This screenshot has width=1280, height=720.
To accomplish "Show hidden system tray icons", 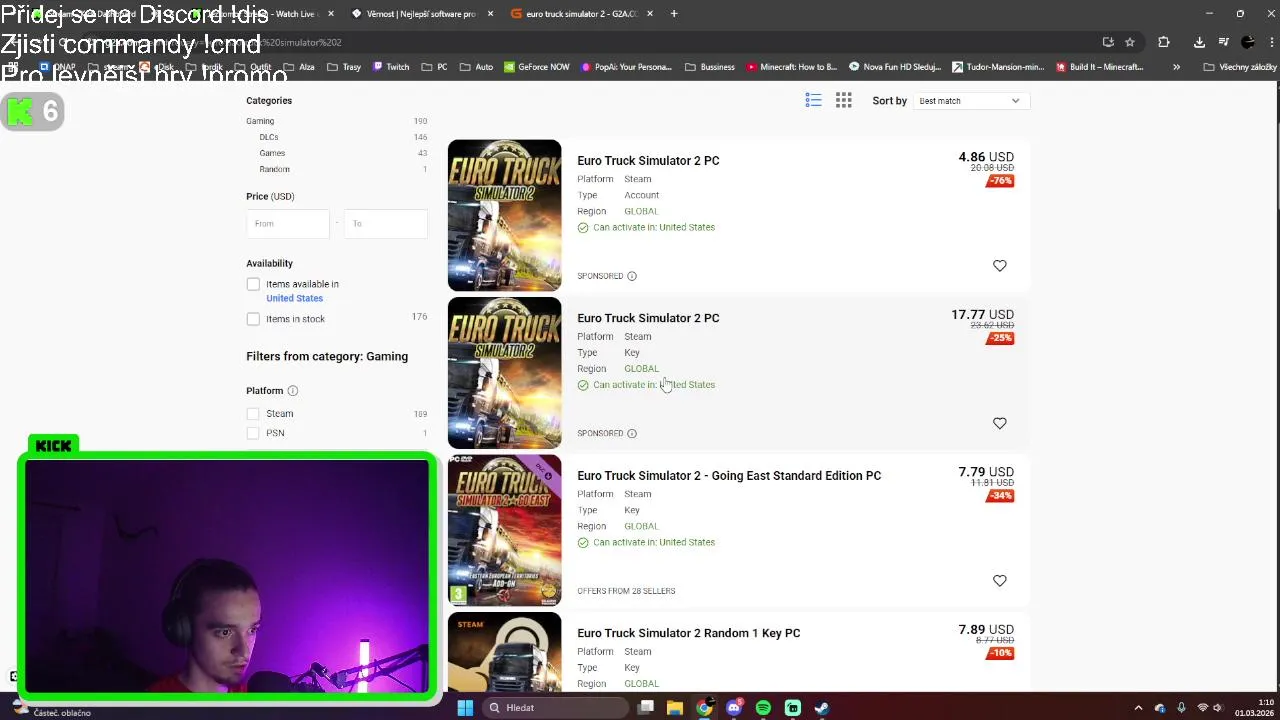I will click(1138, 708).
